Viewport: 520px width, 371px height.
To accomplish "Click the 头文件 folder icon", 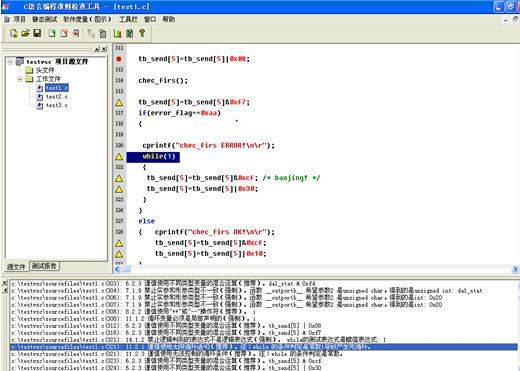I will tap(29, 70).
